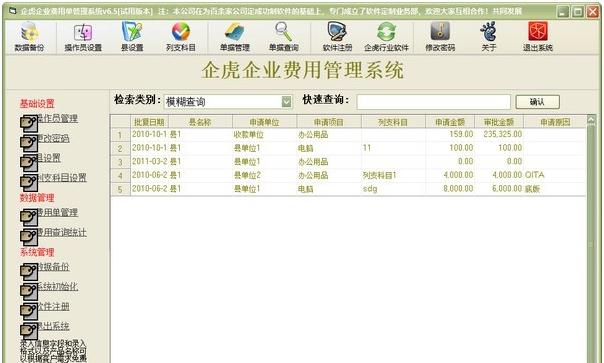Click the 企虎行业软件 toolbar icon
The height and width of the screenshot is (363, 604).
point(386,36)
